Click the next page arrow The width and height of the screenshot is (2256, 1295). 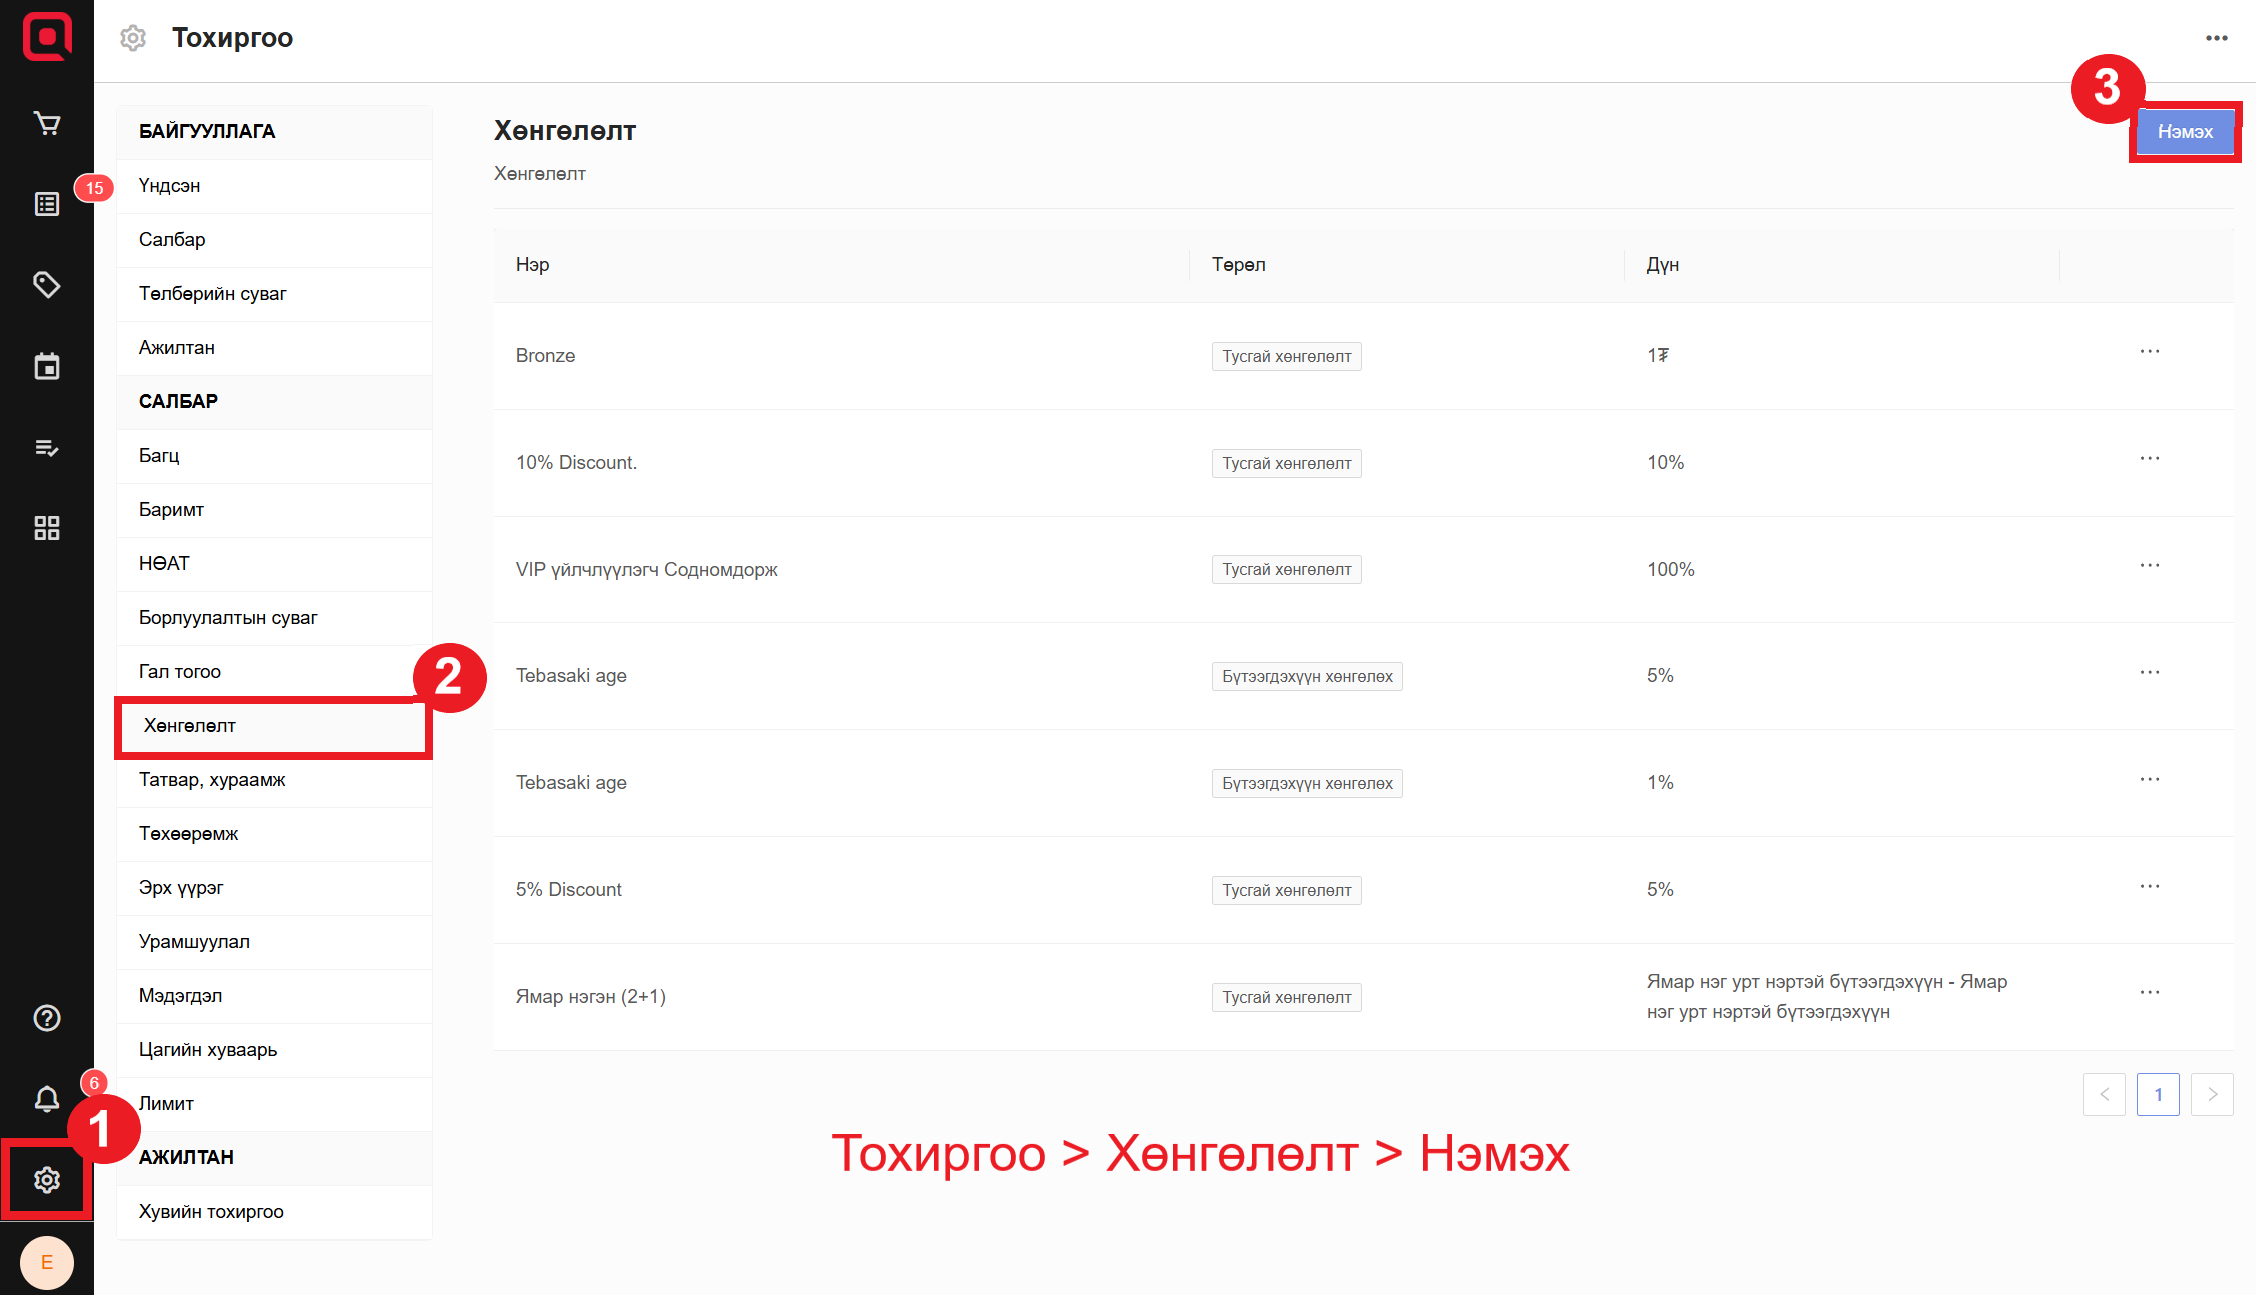point(2212,1094)
